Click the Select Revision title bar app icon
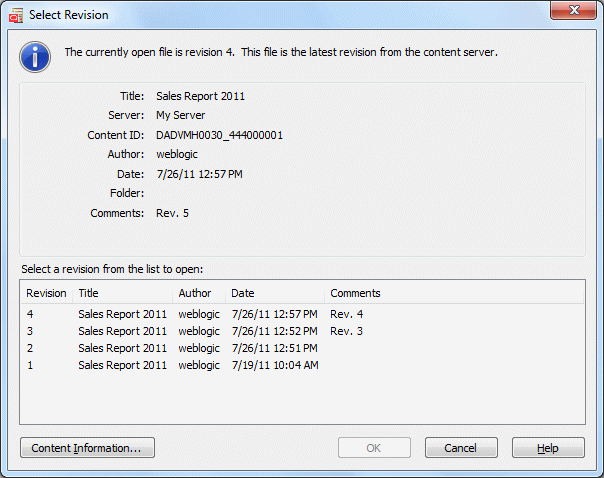The height and width of the screenshot is (478, 604). coord(16,15)
